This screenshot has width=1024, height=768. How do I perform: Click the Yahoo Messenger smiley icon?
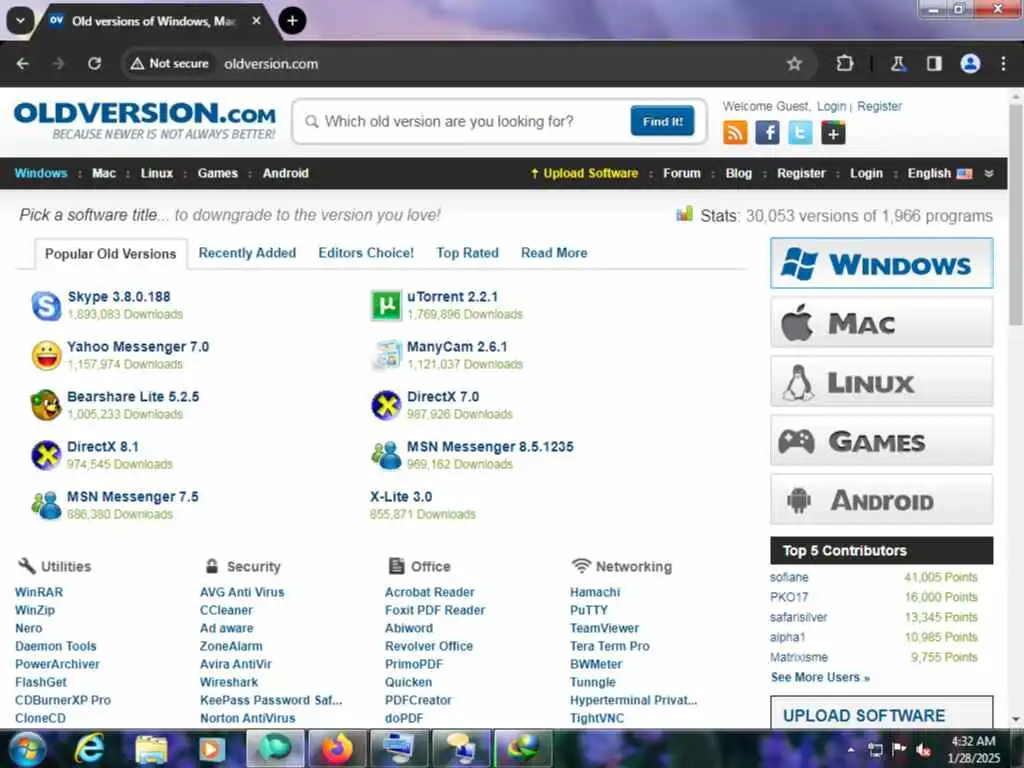(46, 355)
